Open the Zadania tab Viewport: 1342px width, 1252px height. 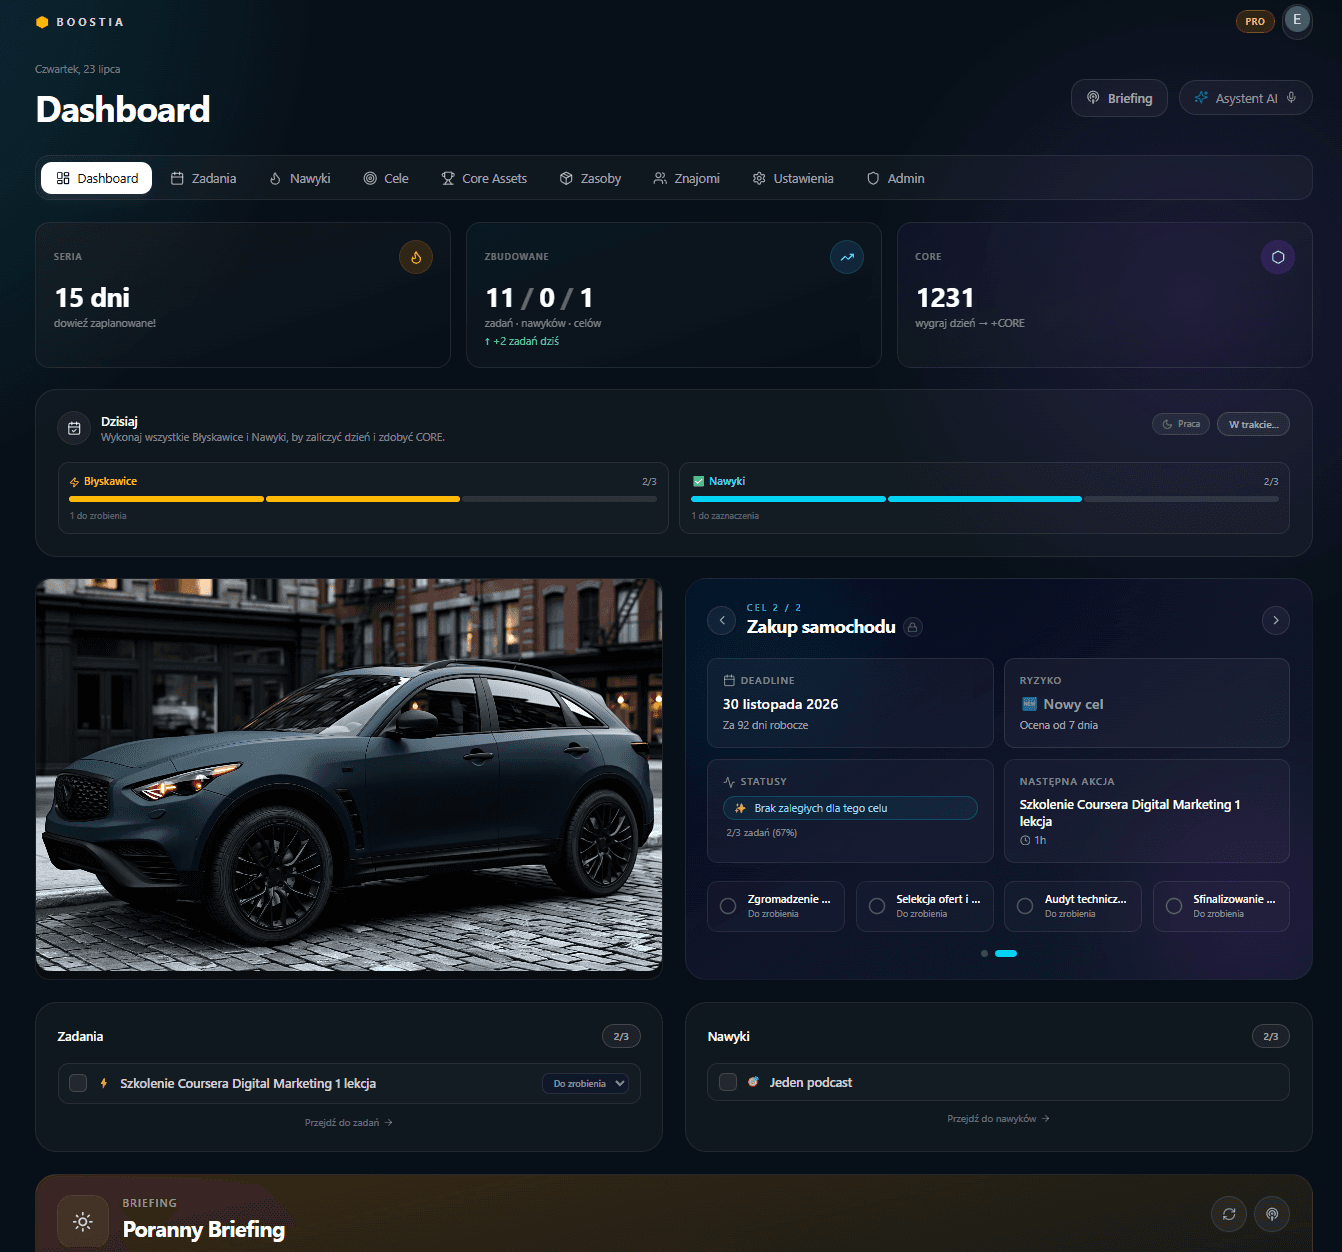coord(204,178)
